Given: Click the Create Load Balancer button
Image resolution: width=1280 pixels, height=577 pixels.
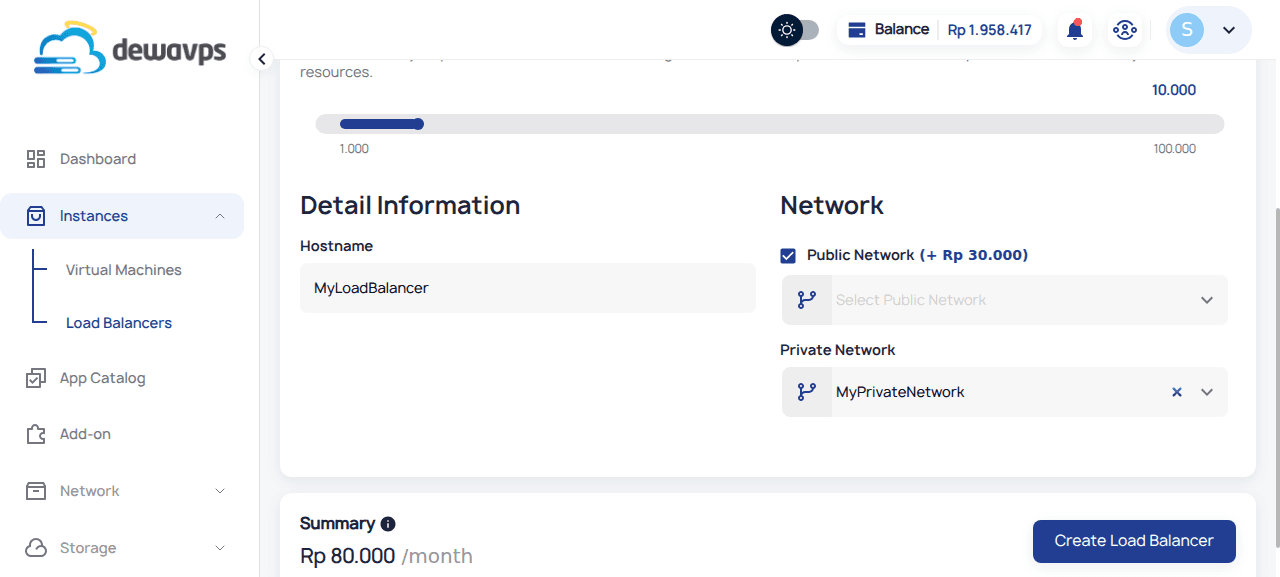Looking at the screenshot, I should [x=1134, y=541].
